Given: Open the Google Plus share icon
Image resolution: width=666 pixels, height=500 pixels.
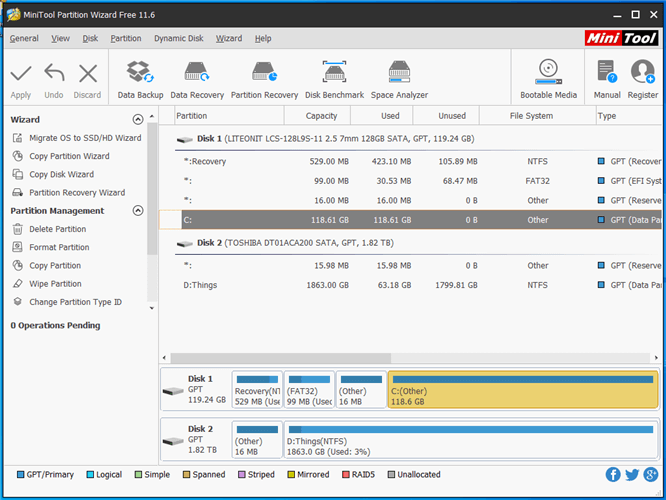Looking at the screenshot, I should click(x=650, y=475).
